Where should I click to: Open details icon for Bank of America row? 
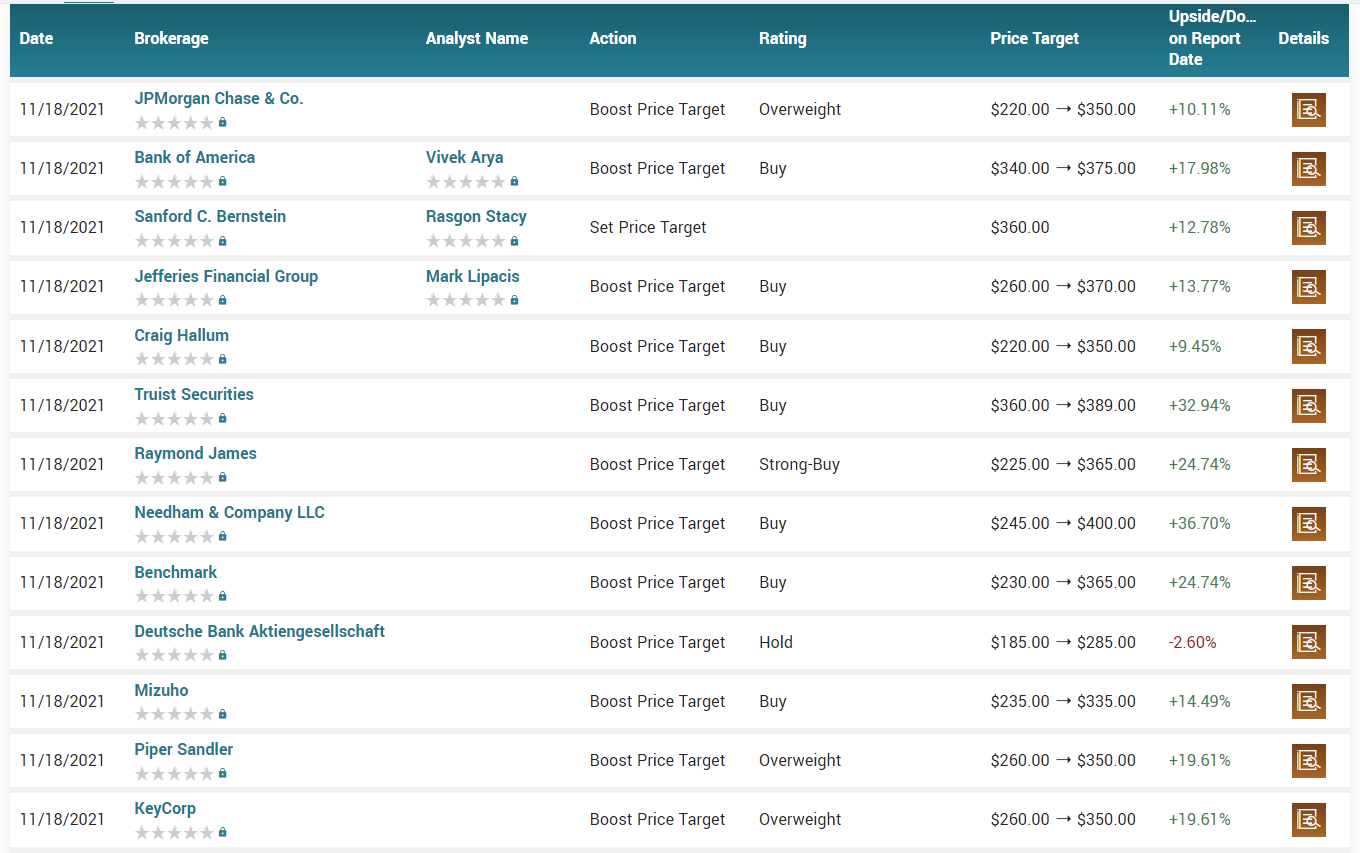(x=1308, y=168)
